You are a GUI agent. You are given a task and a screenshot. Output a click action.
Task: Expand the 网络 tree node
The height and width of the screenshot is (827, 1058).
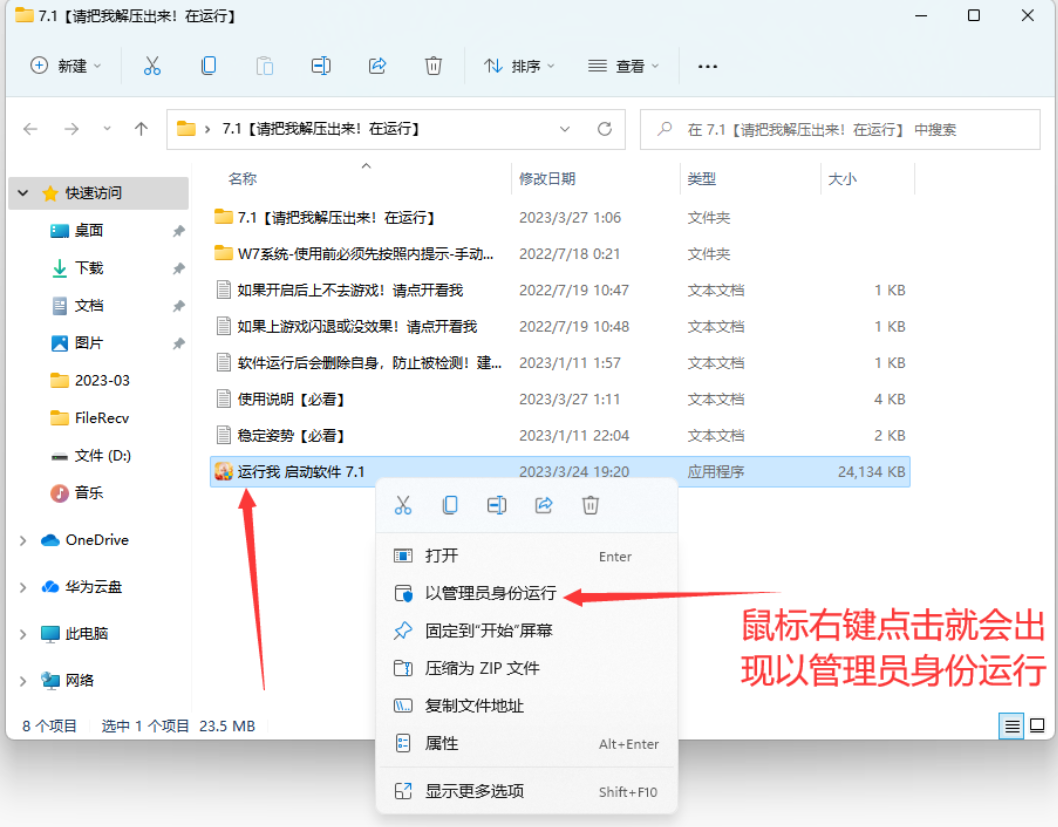click(23, 681)
